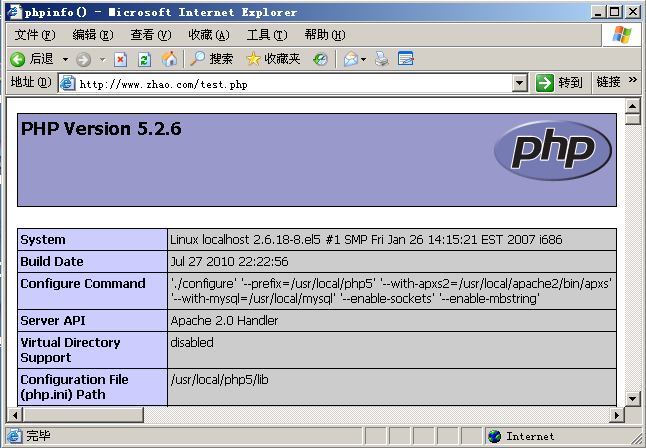The height and width of the screenshot is (448, 646).
Task: Click the 'Configuration File (php.ini) Path' label
Action: [x=74, y=387]
